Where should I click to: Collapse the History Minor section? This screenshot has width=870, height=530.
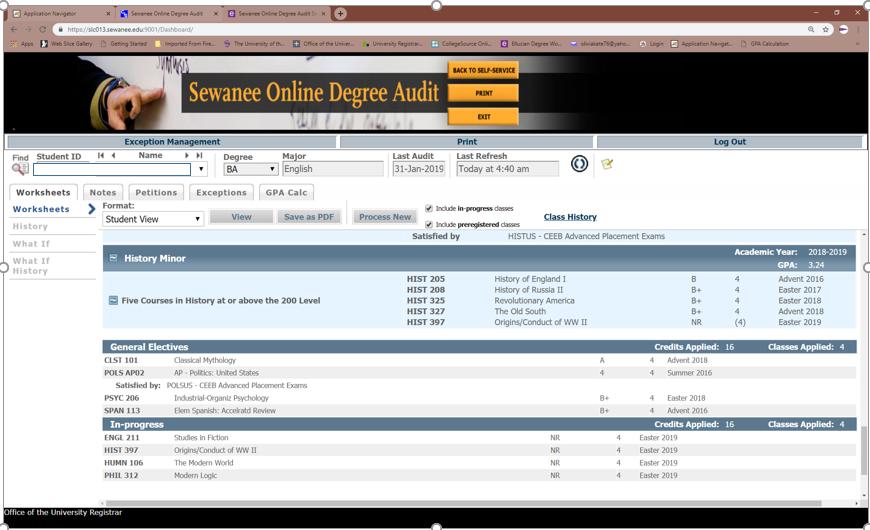[114, 258]
